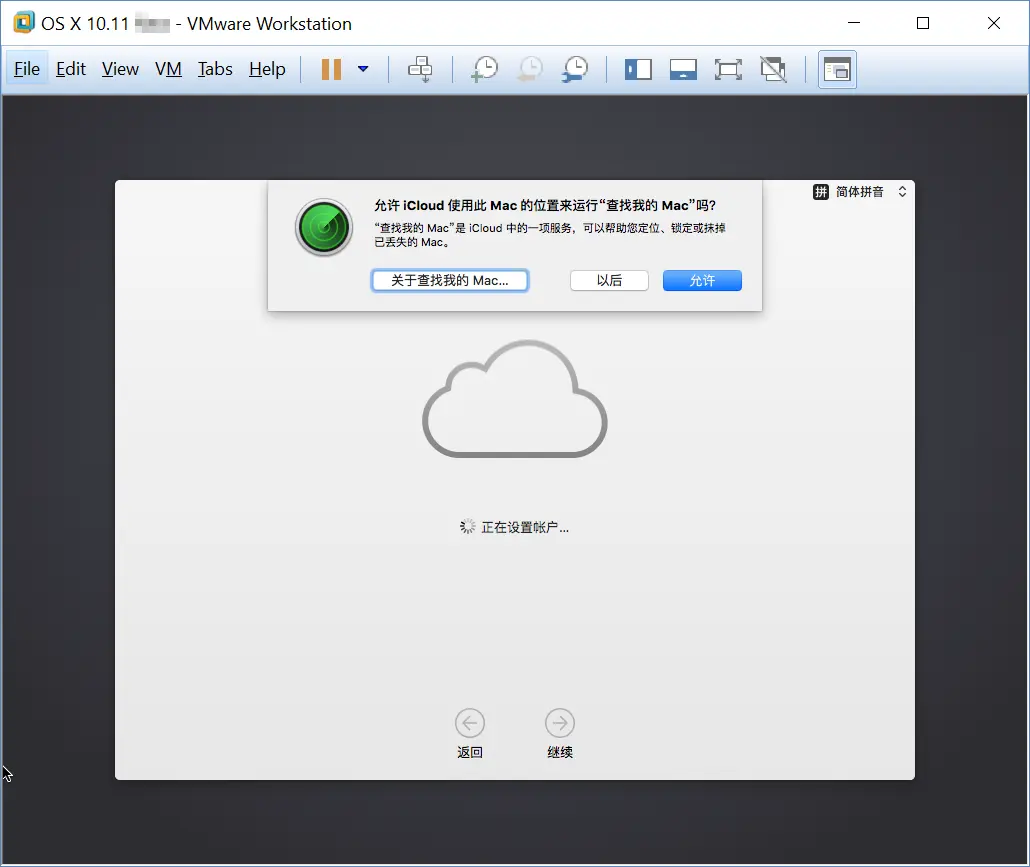Screen dimensions: 1030x867
Task: Click the 拼 input method badge
Action: click(x=820, y=191)
